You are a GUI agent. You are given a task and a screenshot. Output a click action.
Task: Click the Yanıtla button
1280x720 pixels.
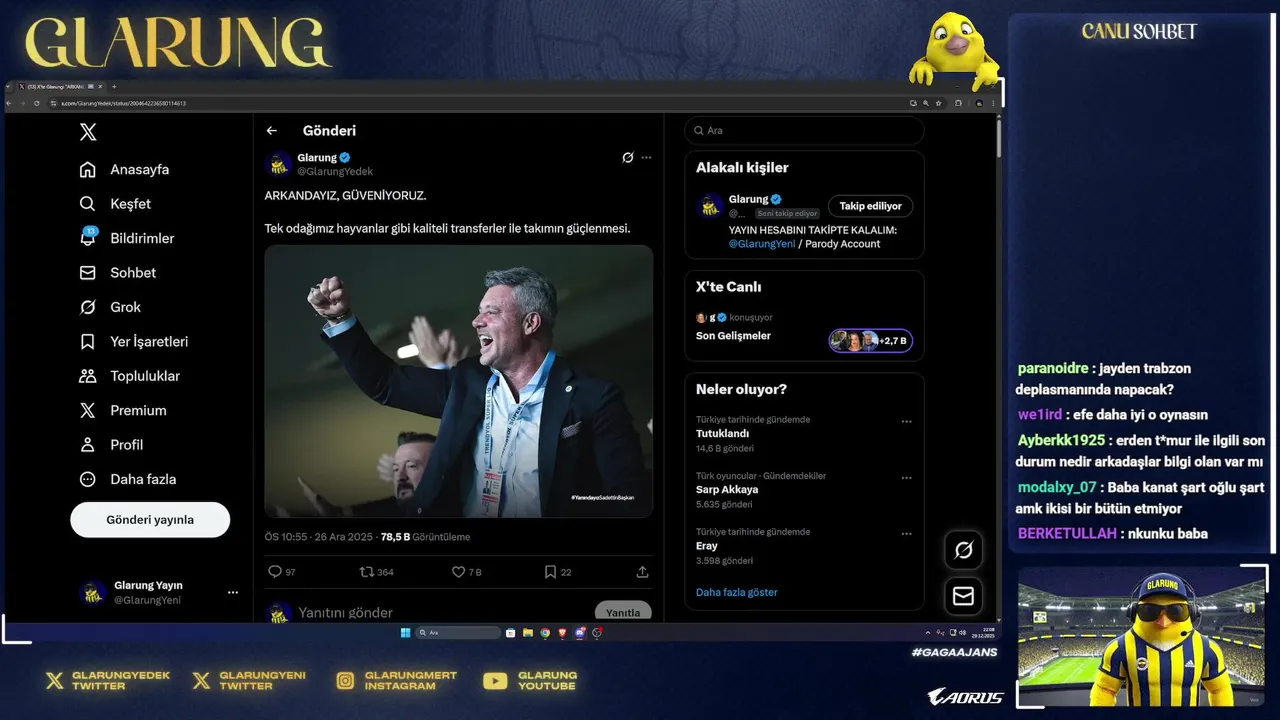point(623,612)
